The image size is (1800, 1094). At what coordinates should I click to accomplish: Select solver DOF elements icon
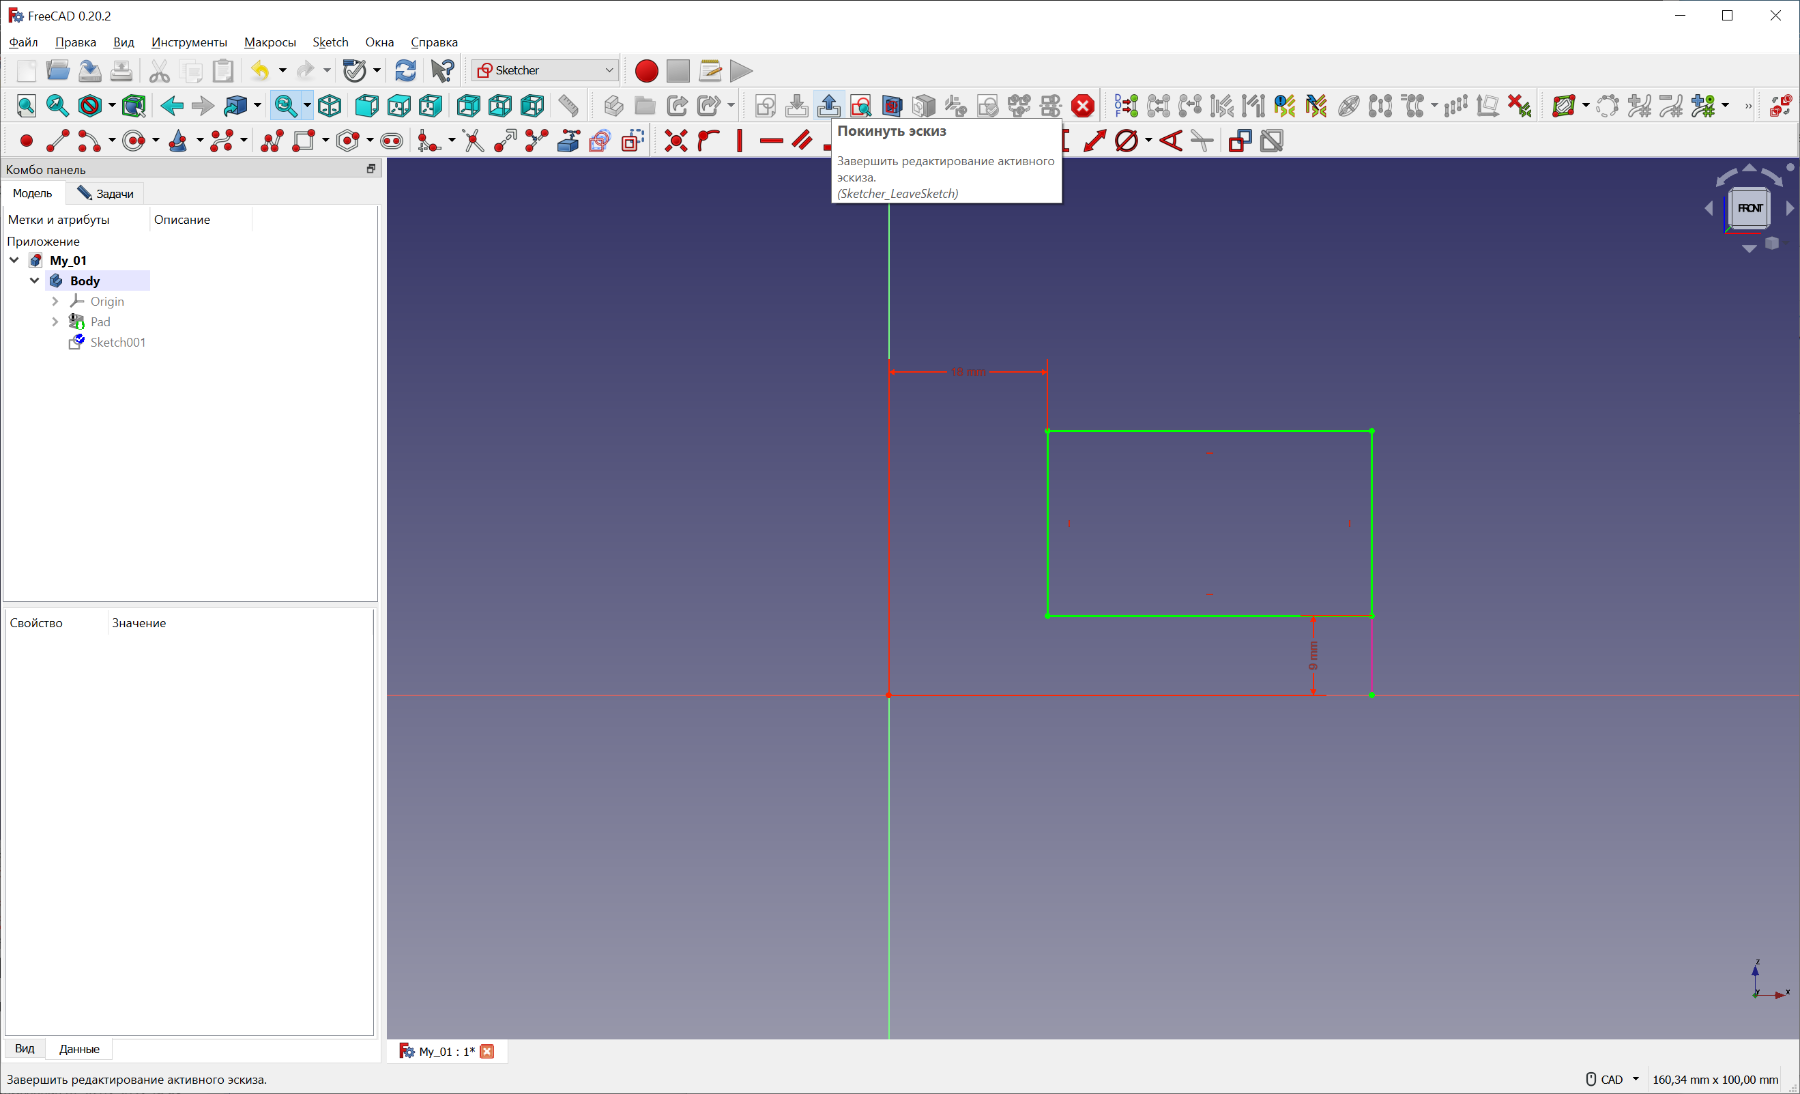(1126, 105)
